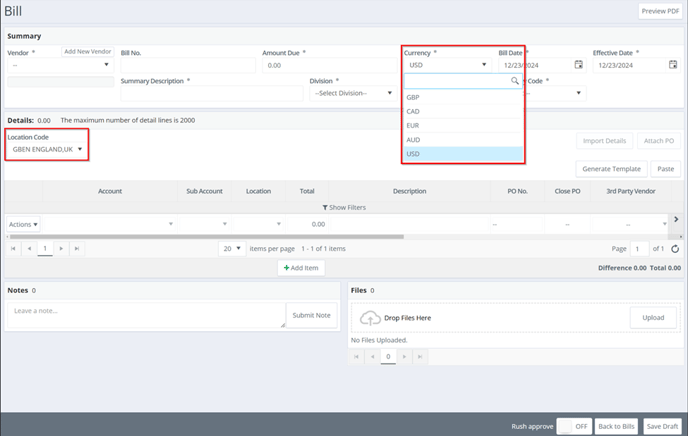Open the 3rd Party Vendor dropdown in row

(x=631, y=224)
